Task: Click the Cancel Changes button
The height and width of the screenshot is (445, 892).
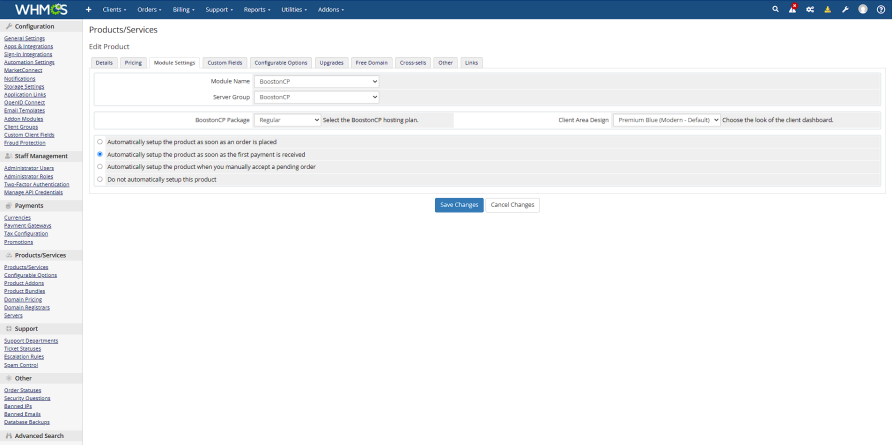Action: [513, 205]
